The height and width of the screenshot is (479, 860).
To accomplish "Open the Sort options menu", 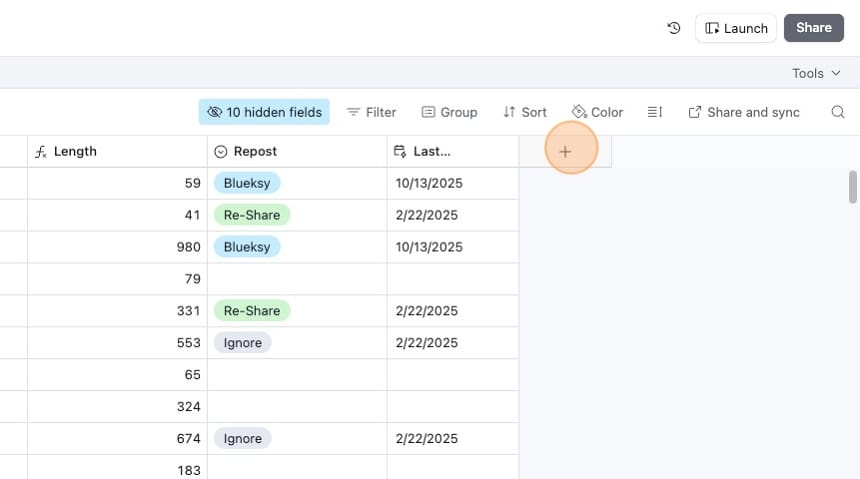I will point(524,112).
